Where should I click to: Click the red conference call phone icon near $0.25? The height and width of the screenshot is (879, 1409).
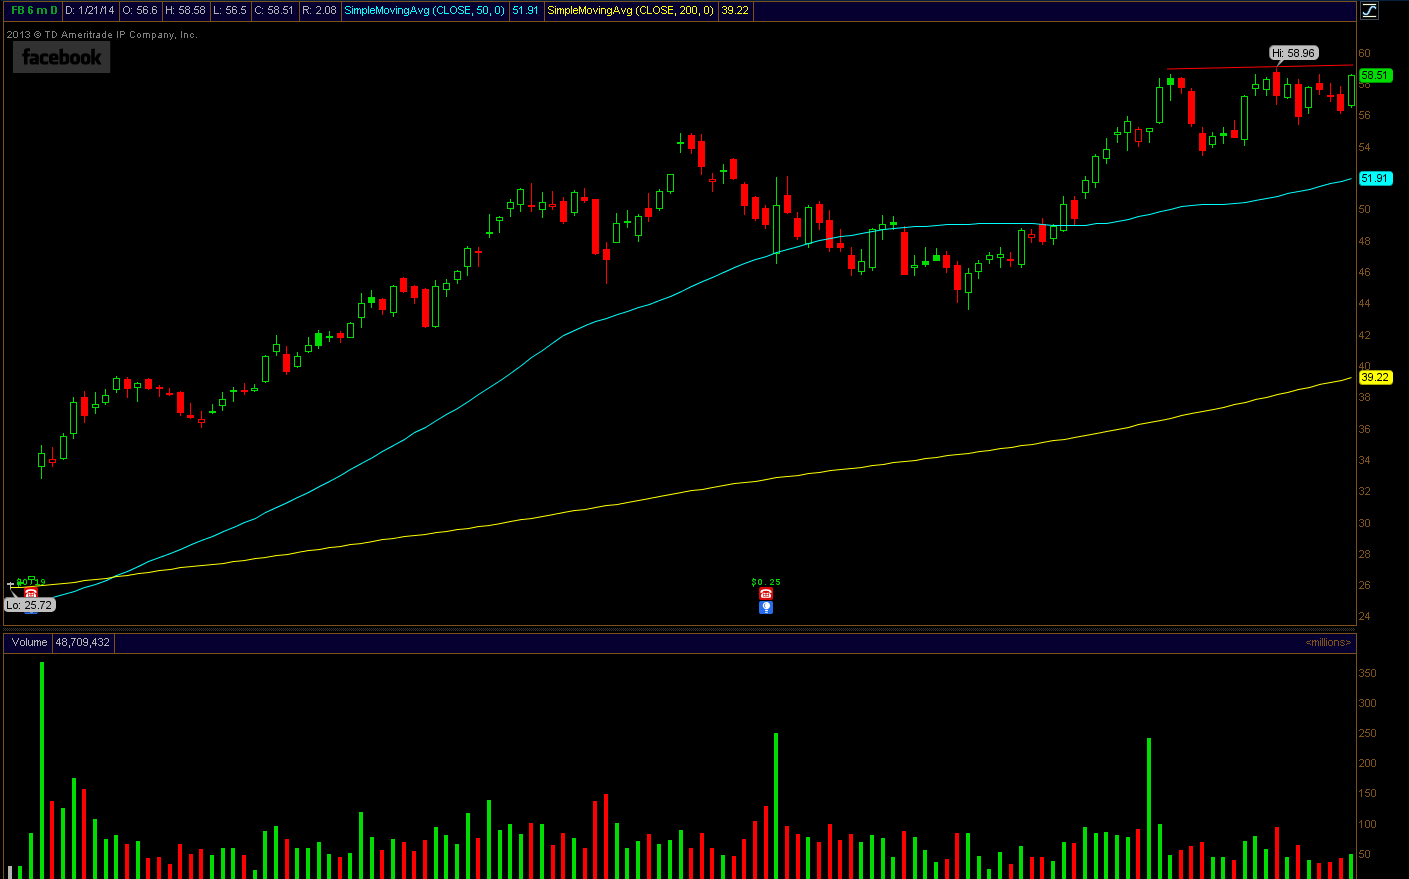point(766,594)
